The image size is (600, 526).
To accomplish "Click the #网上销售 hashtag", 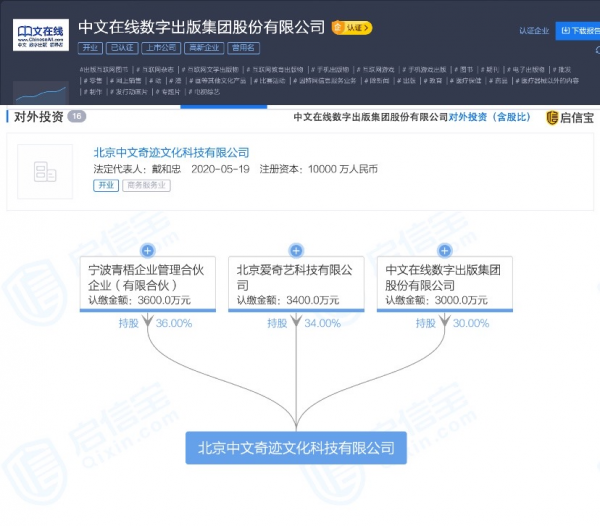I will tap(126, 81).
